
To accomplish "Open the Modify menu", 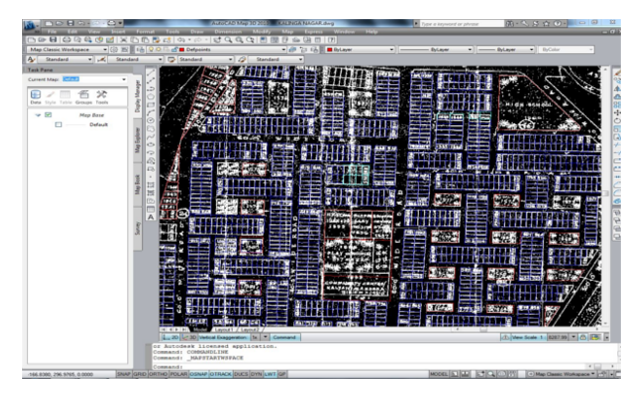I will [262, 31].
